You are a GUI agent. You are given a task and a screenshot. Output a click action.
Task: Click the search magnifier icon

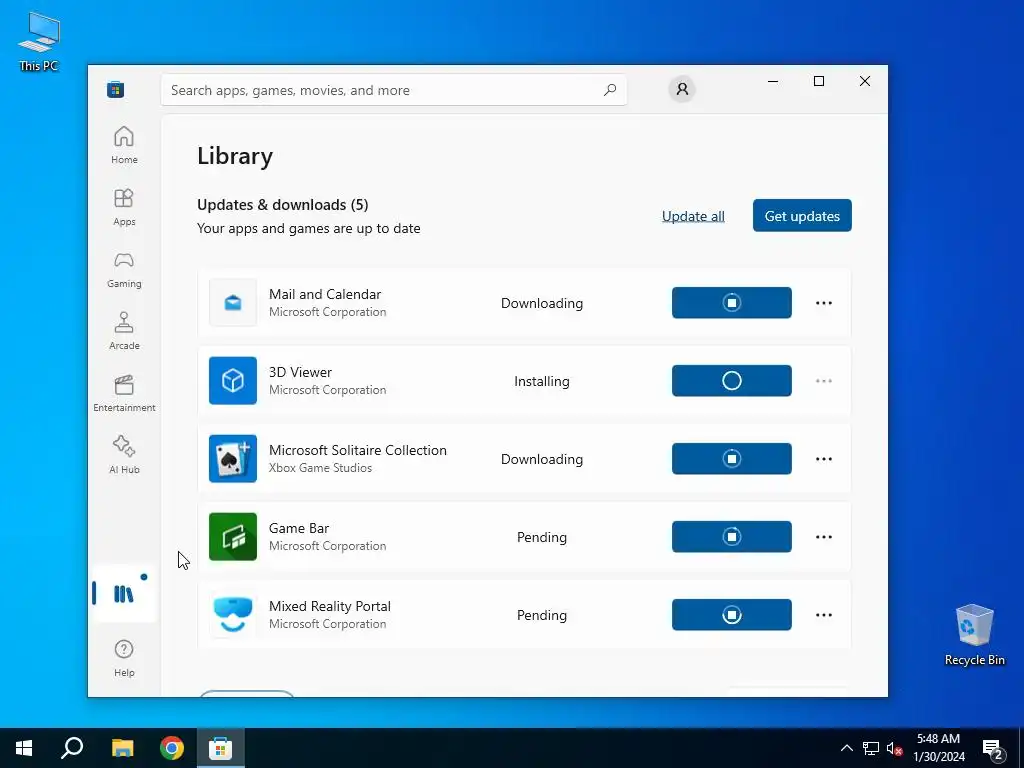pyautogui.click(x=610, y=90)
